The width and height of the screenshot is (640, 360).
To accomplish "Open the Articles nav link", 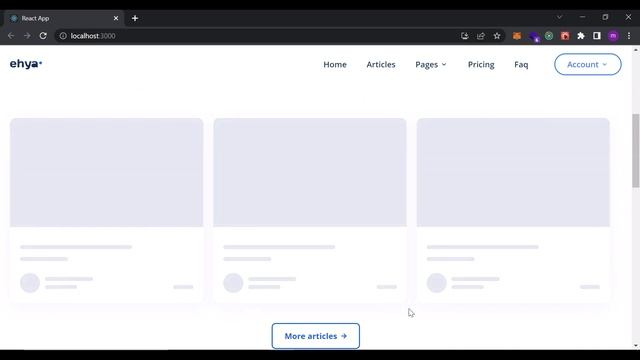I will pos(381,64).
